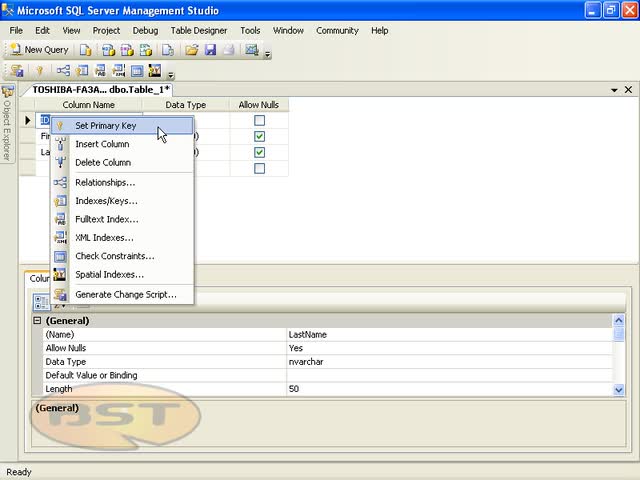640x480 pixels.
Task: Click the row selector arrow of ID
Action: [x=27, y=120]
